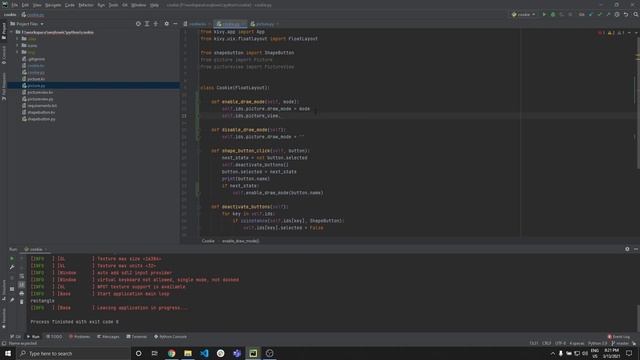
Task: Expand all nodes in Project panel
Action: (x=147, y=24)
